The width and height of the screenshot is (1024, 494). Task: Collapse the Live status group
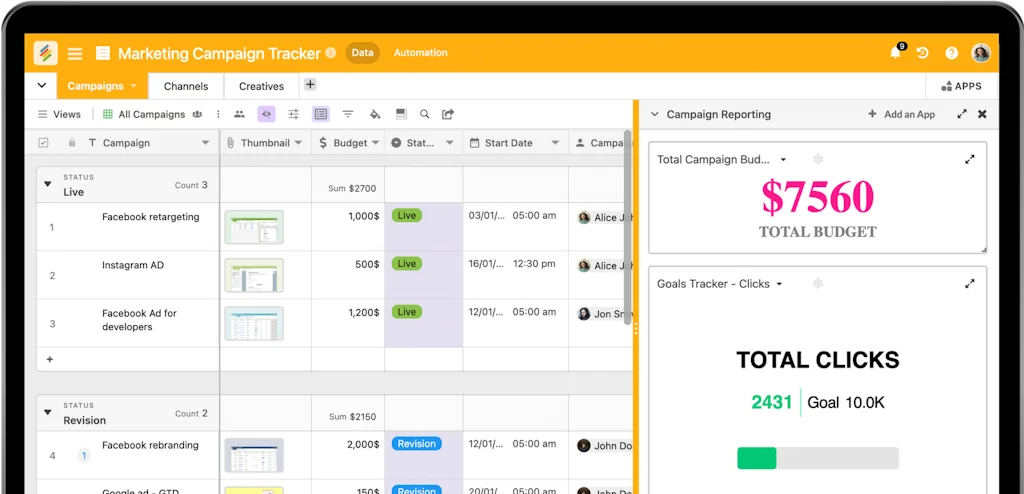point(48,184)
